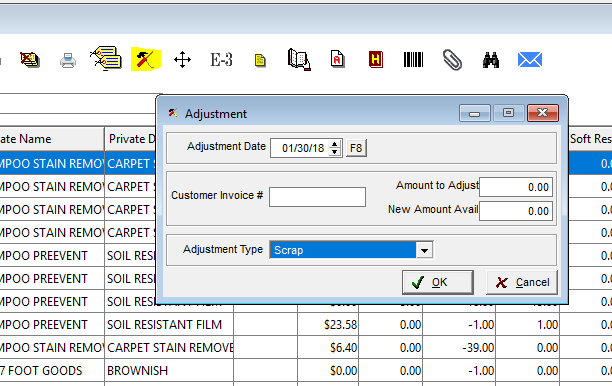Click the printer icon in toolbar
612x386 pixels.
pos(68,60)
